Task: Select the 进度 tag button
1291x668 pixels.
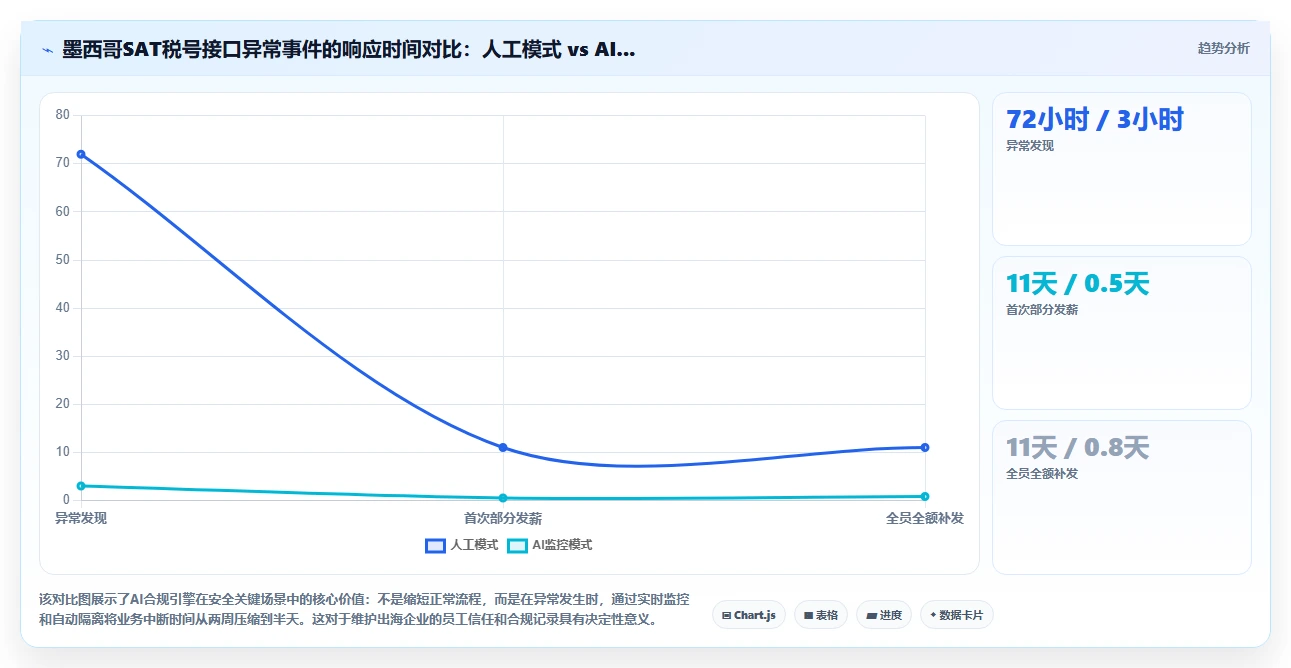Action: click(x=884, y=615)
